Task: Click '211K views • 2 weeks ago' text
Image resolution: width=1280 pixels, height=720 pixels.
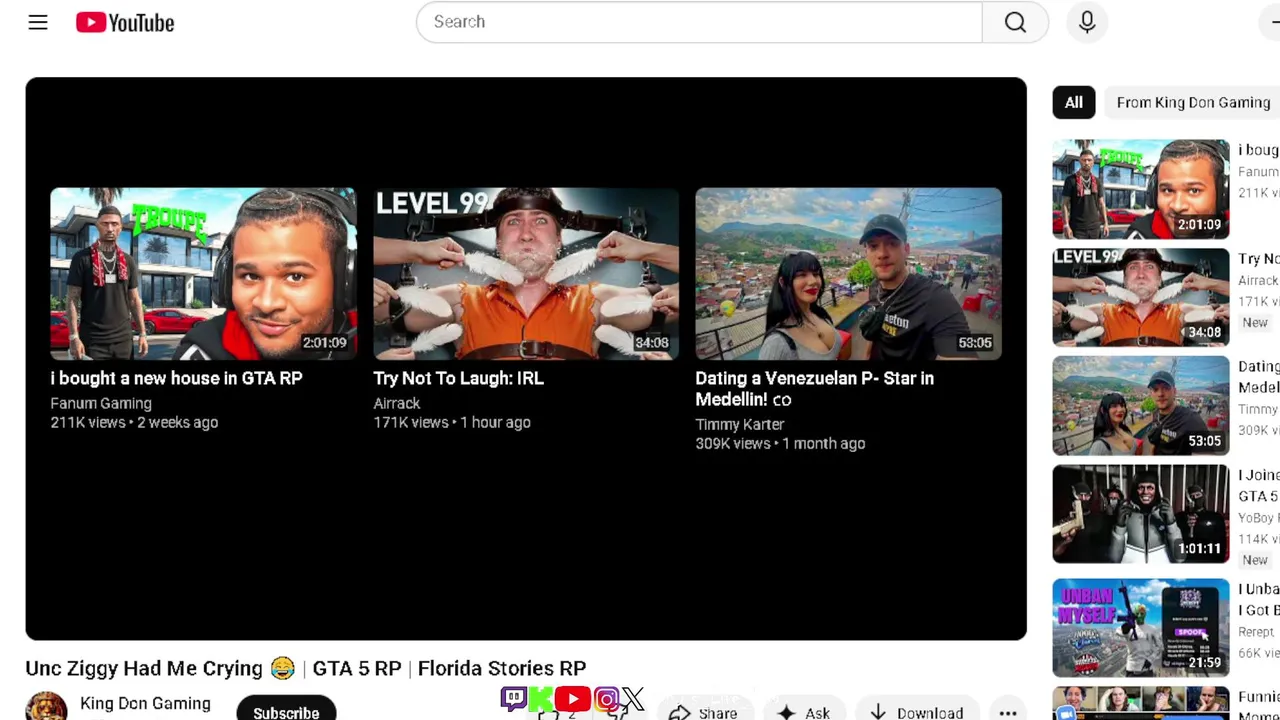Action: point(134,422)
